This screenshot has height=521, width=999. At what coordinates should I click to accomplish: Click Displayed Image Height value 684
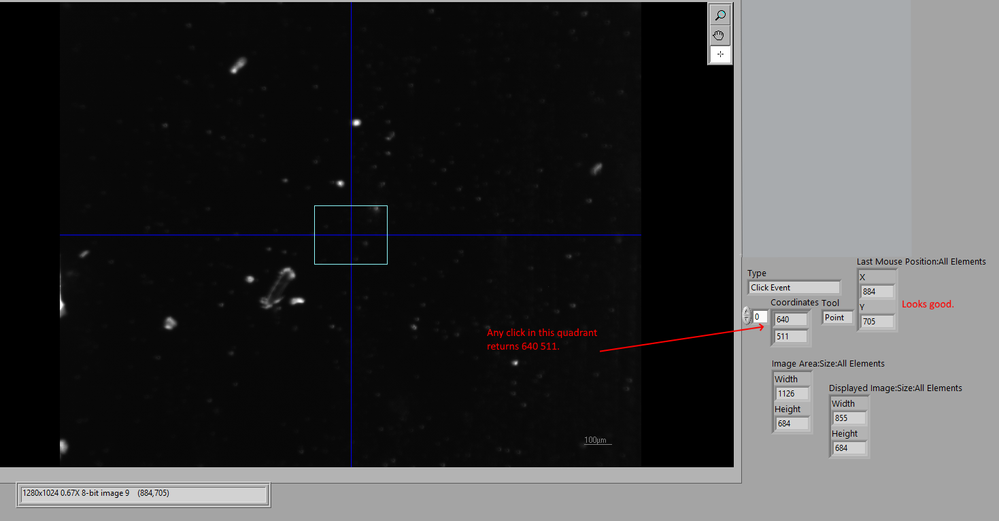[x=849, y=448]
